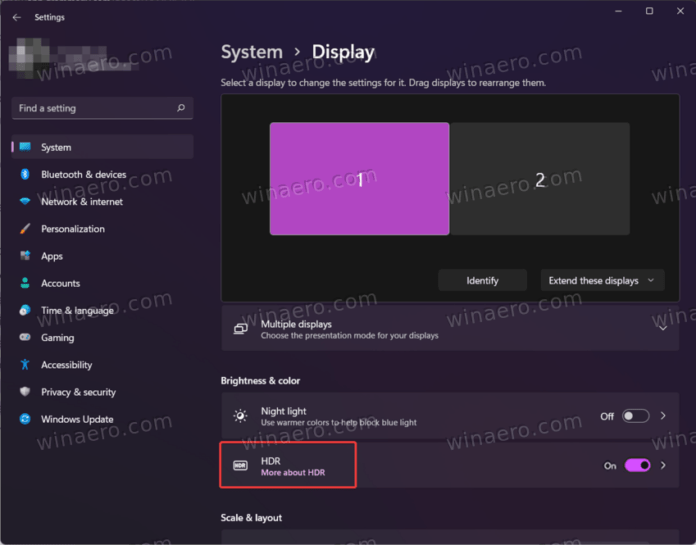Minimize the Settings window

tap(618, 11)
